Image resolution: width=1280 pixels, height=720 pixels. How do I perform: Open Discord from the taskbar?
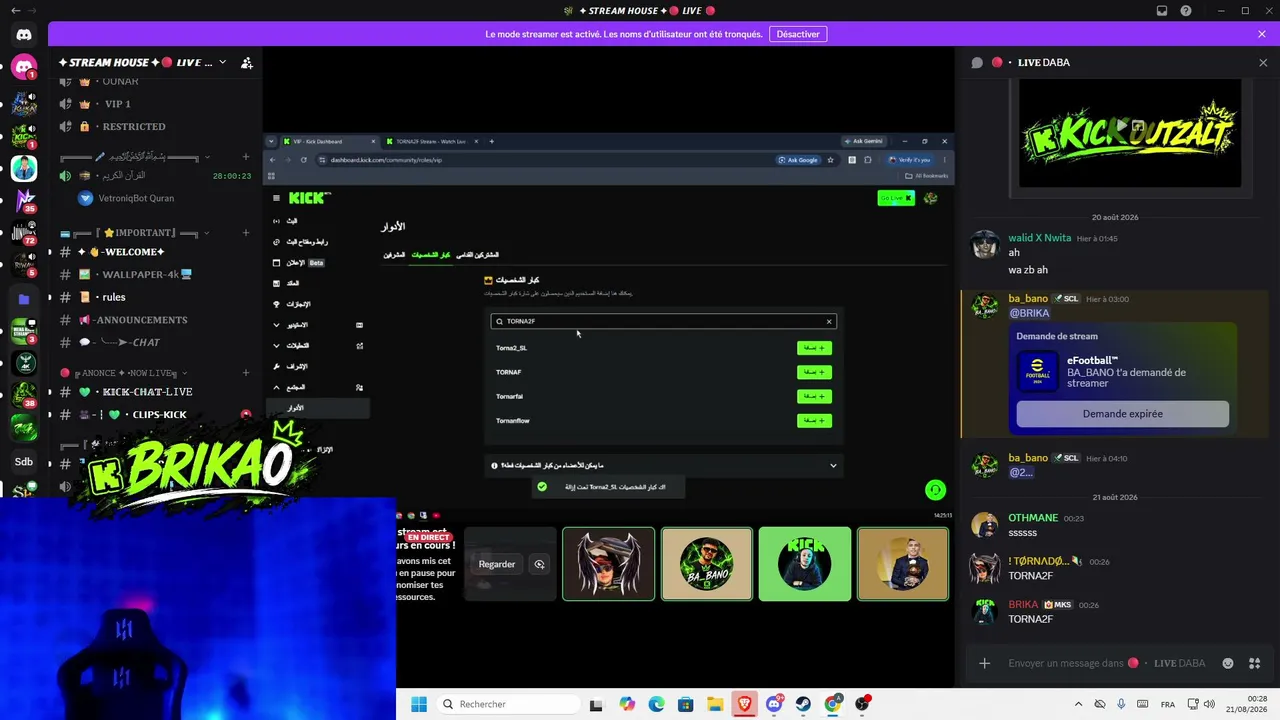pyautogui.click(x=774, y=704)
